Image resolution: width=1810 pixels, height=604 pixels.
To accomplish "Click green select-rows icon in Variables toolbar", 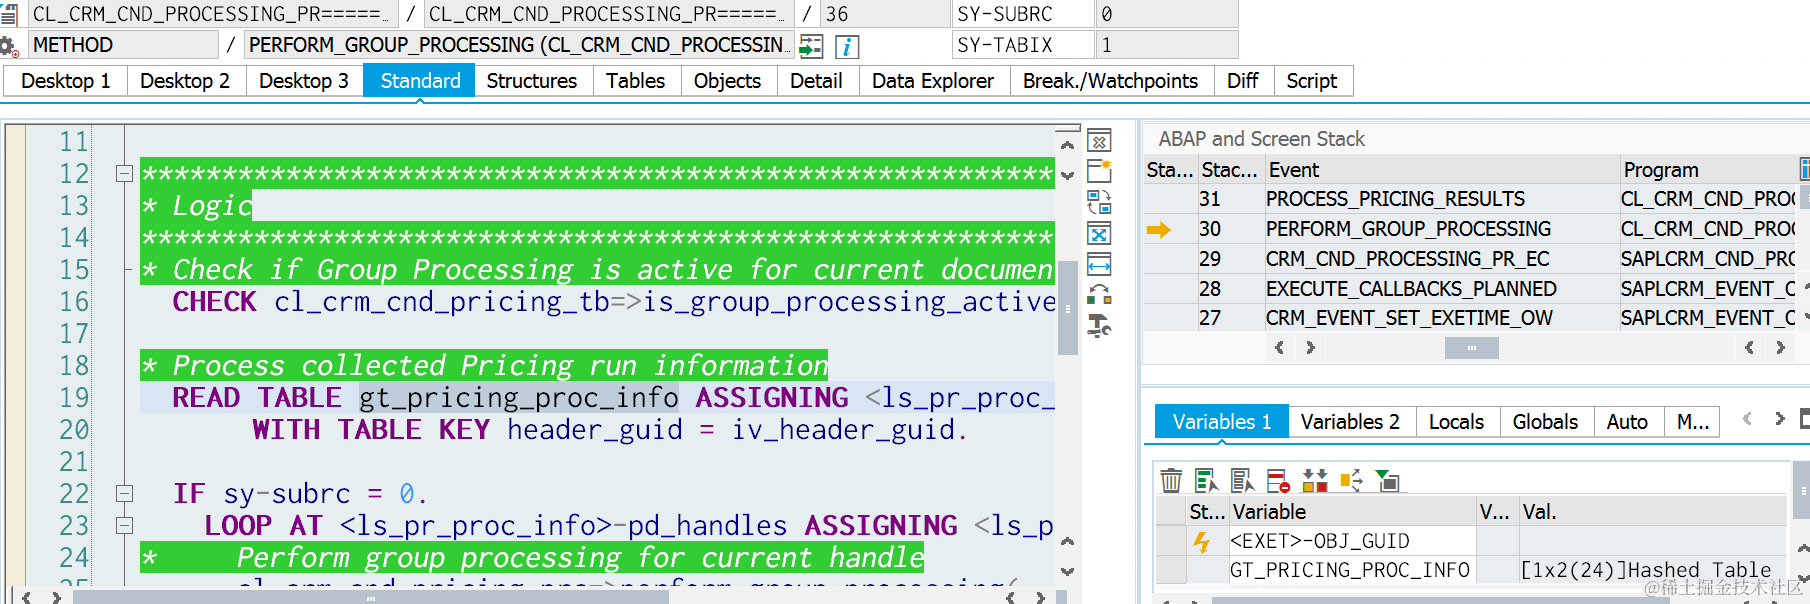I will point(1207,481).
